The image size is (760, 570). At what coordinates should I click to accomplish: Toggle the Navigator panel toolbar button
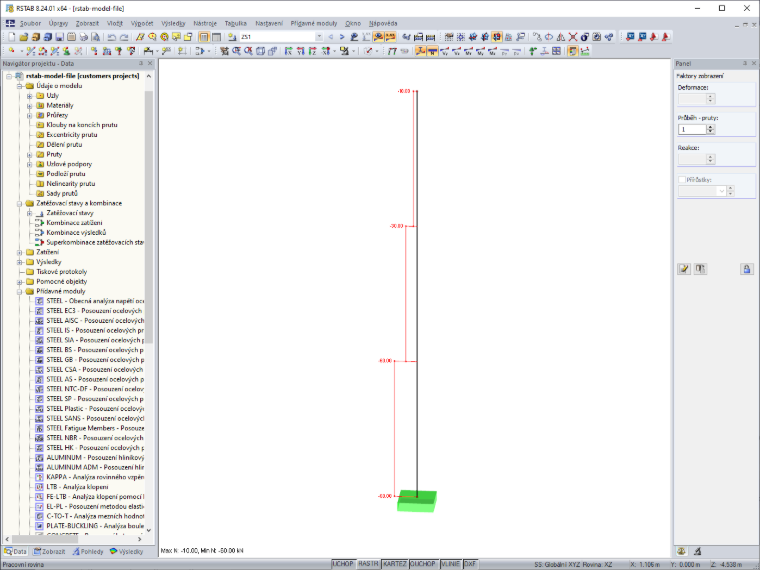[204, 37]
